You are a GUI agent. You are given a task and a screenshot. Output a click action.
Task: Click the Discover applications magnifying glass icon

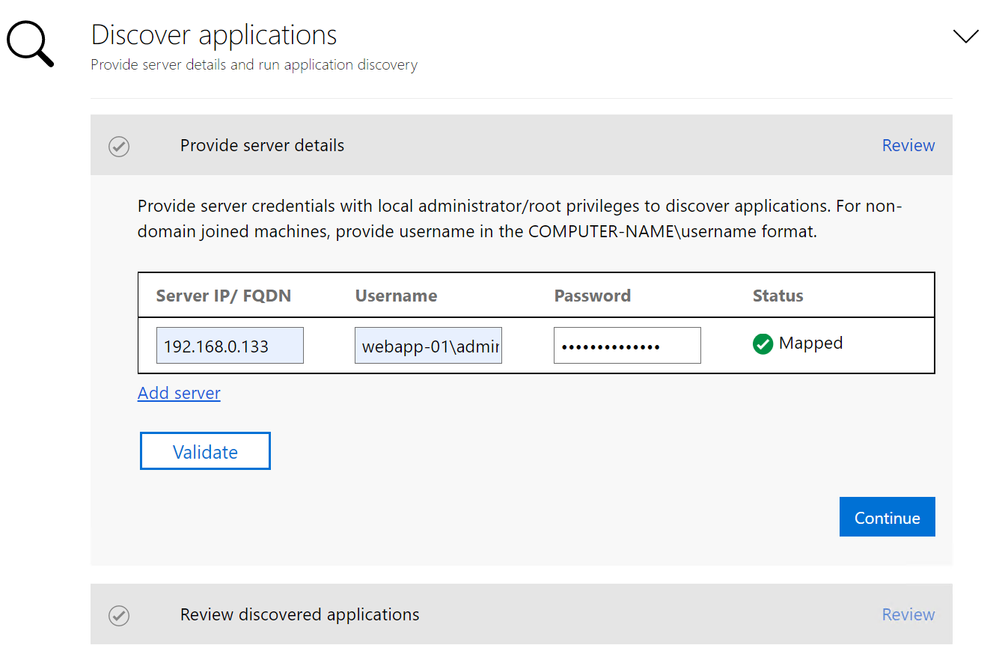click(x=30, y=43)
